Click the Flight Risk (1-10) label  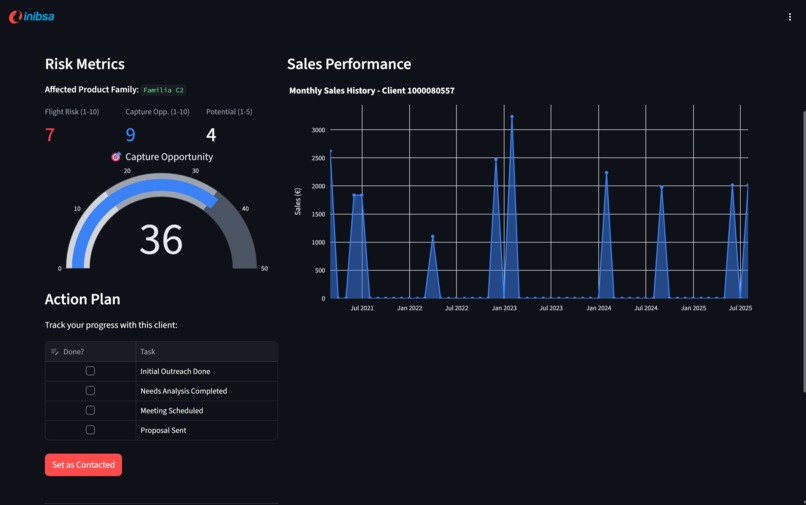pos(72,112)
